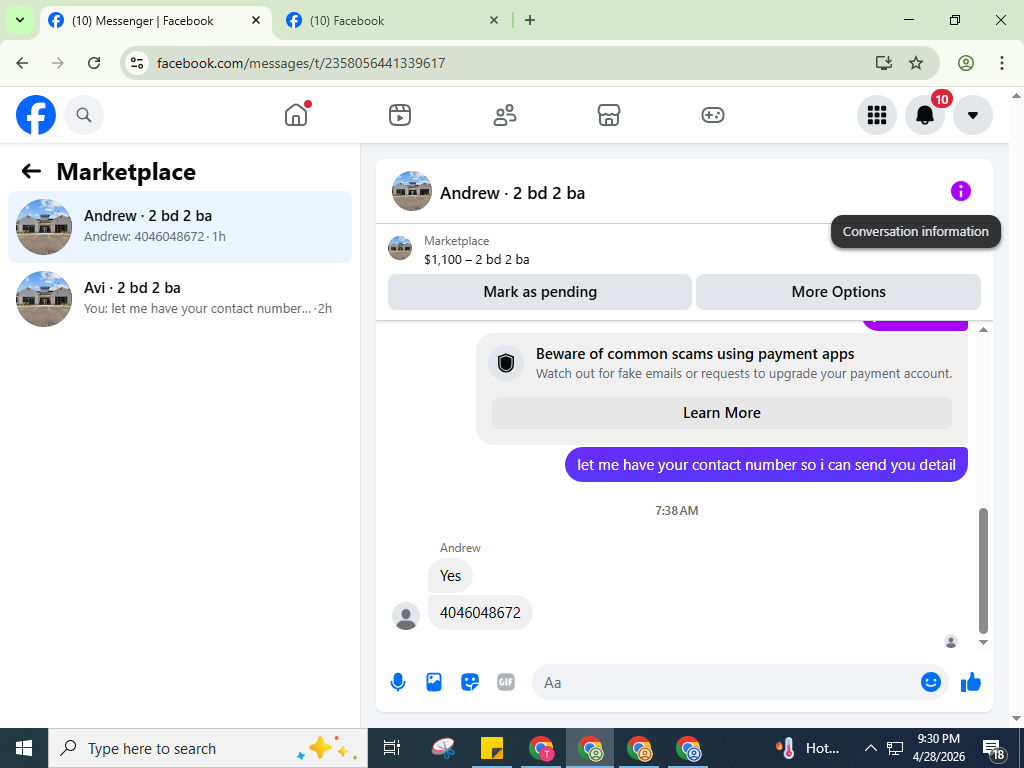1024x768 pixels.
Task: Go back in the browser
Action: (22, 63)
